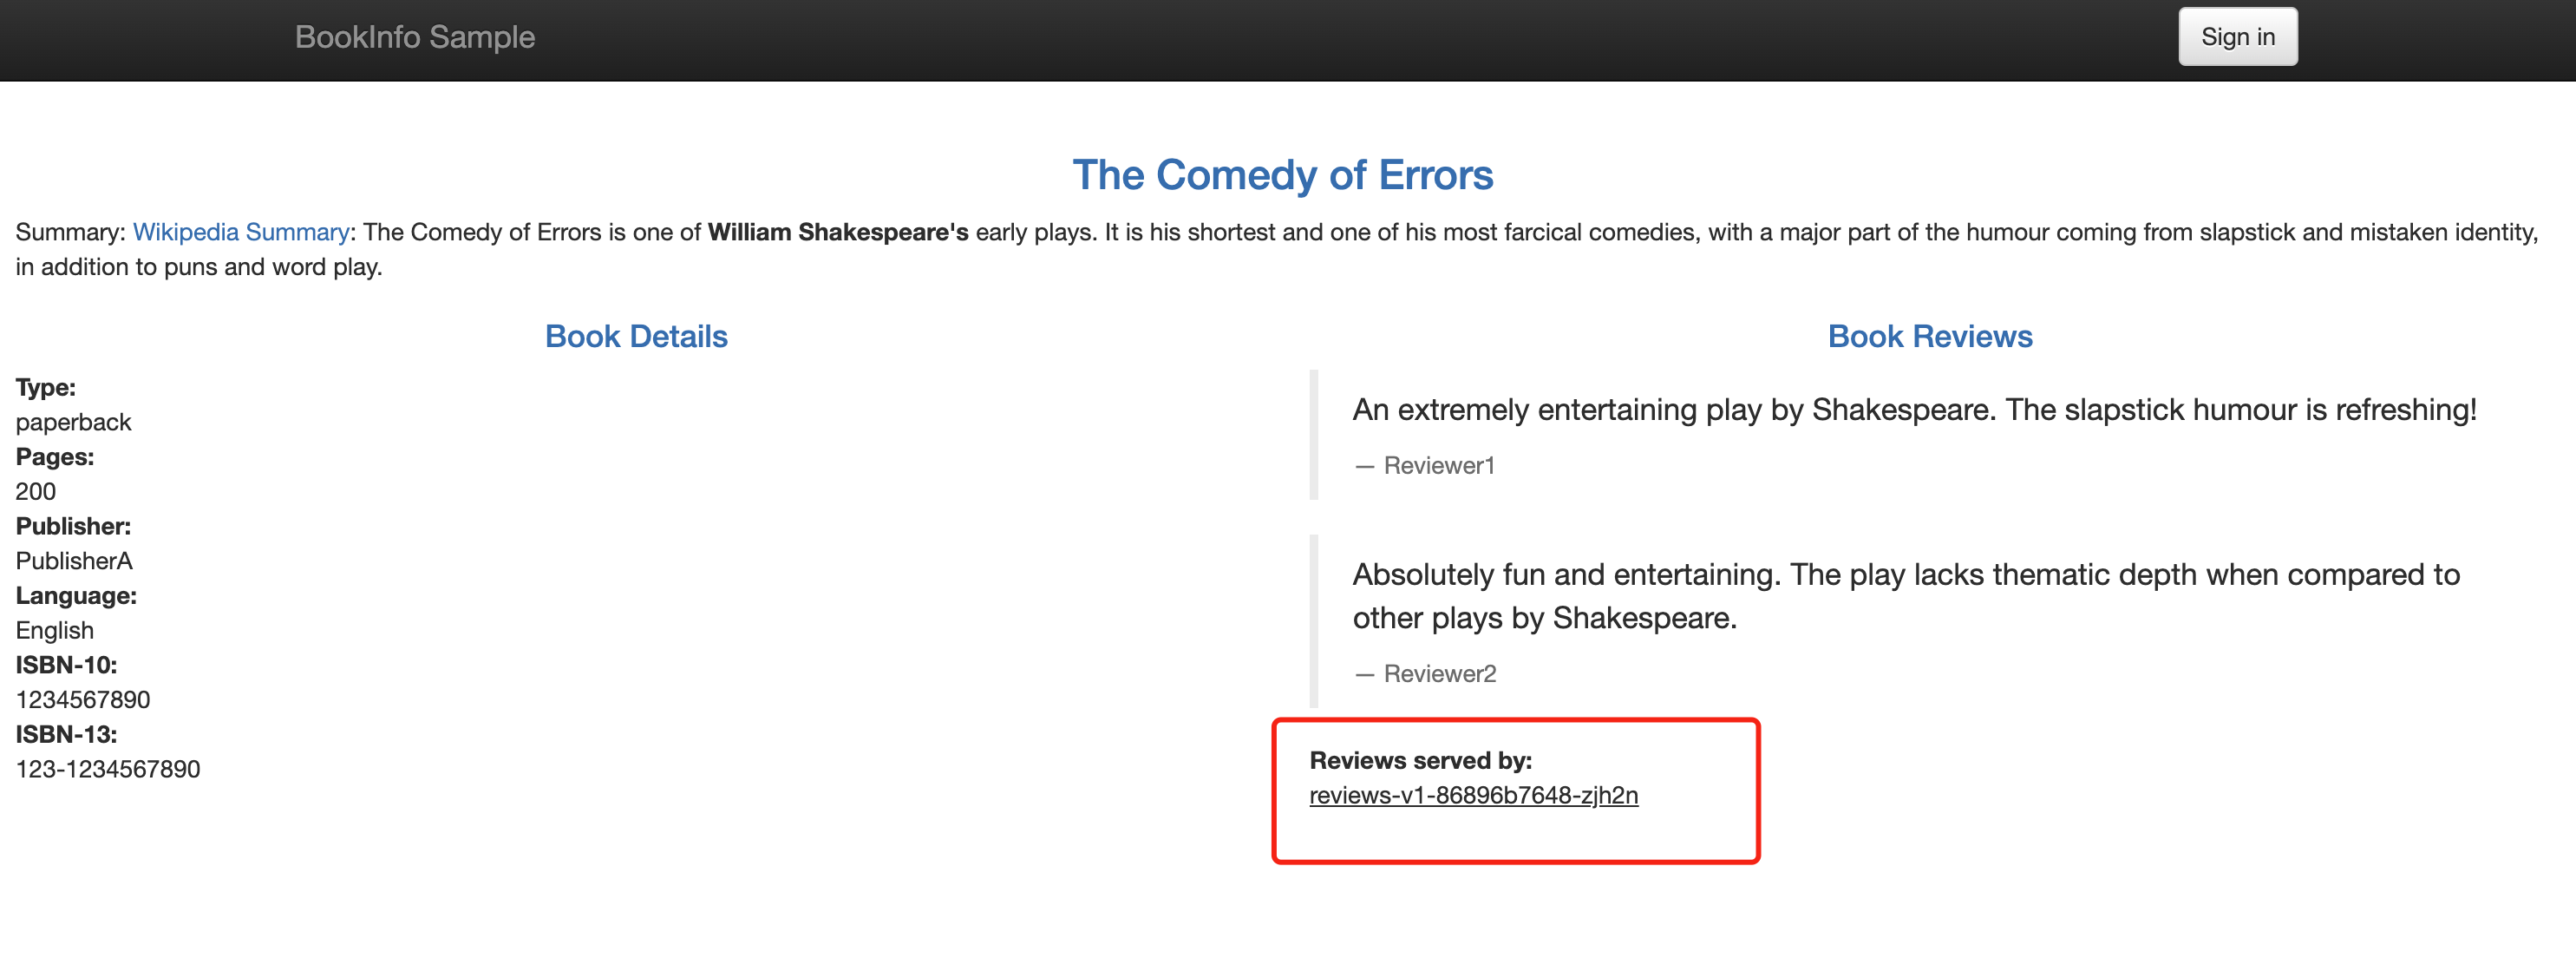2576x958 pixels.
Task: Select the PublisherA value text
Action: coord(74,561)
